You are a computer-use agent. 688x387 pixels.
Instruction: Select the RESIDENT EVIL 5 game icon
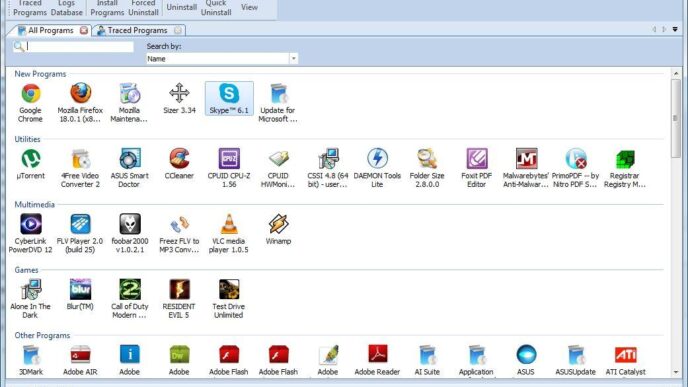click(x=179, y=290)
